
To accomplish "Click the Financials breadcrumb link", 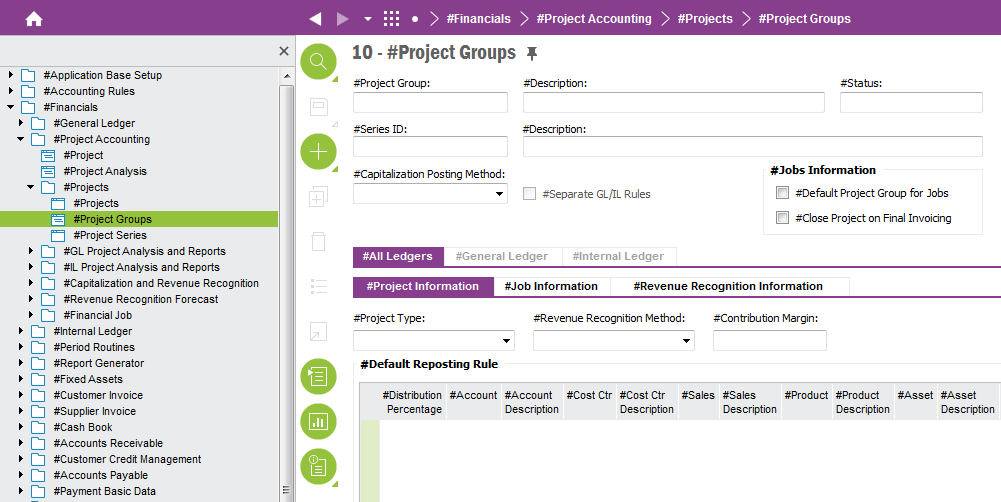I will coord(478,19).
